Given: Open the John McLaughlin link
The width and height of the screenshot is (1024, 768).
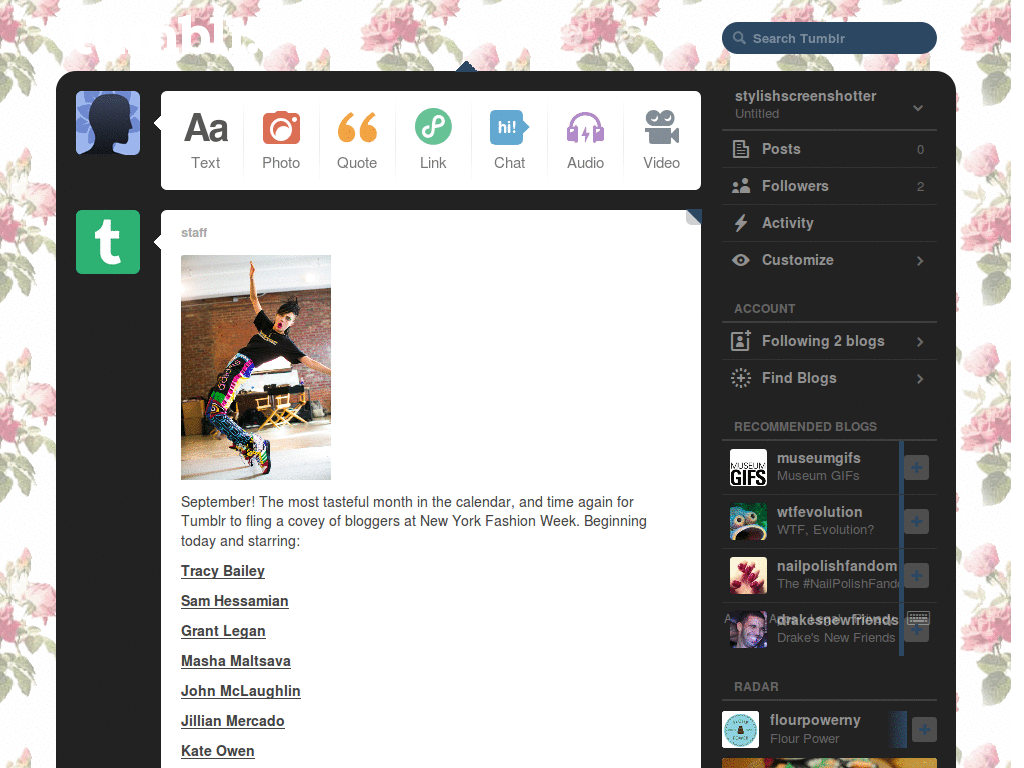Looking at the screenshot, I should pyautogui.click(x=240, y=691).
